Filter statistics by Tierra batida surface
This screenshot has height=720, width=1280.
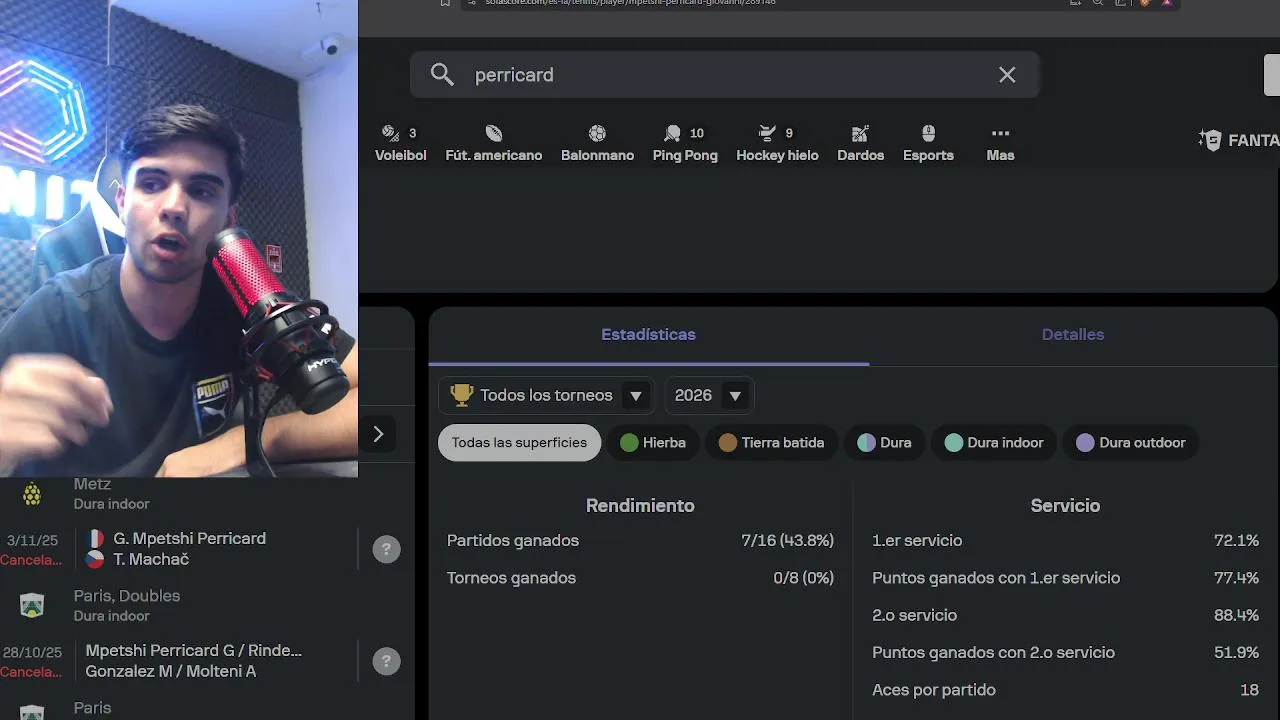coord(771,443)
